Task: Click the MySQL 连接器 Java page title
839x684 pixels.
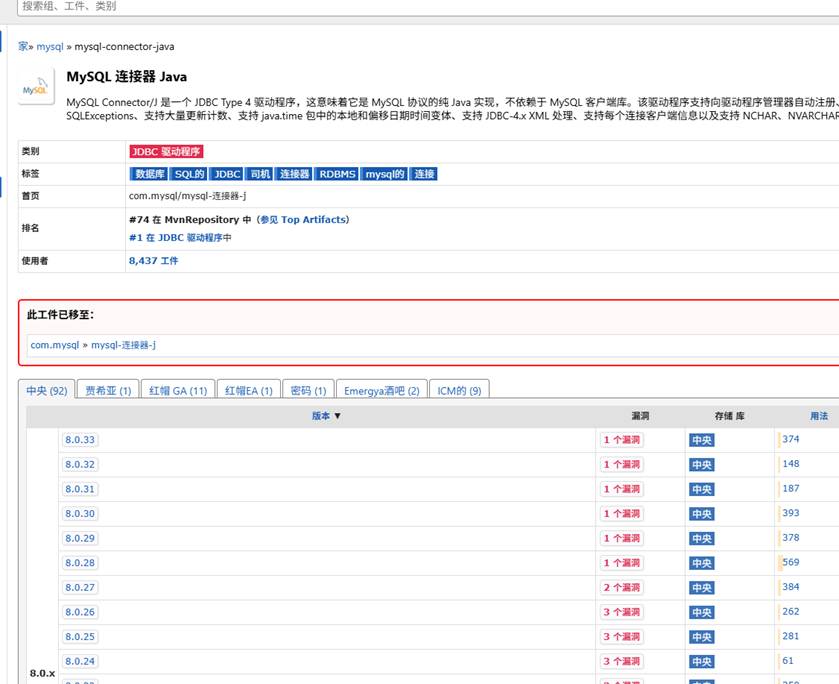Action: coord(127,77)
